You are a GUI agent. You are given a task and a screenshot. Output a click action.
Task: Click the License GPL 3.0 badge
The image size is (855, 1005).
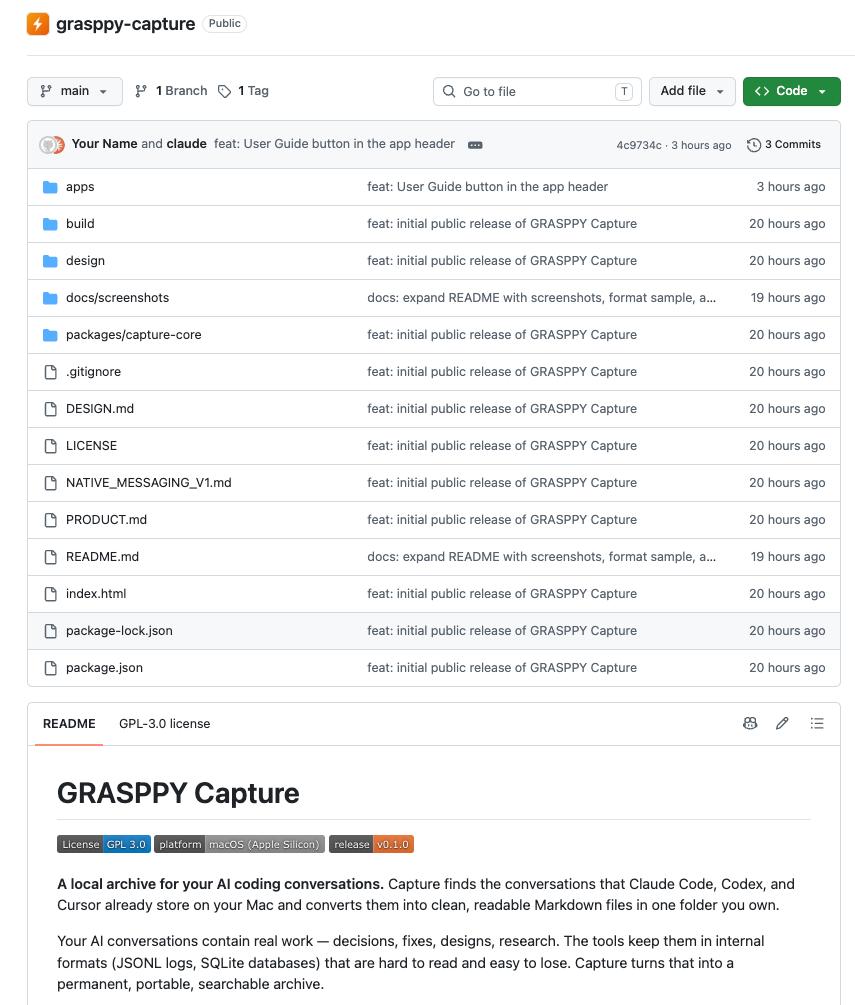click(x=104, y=844)
